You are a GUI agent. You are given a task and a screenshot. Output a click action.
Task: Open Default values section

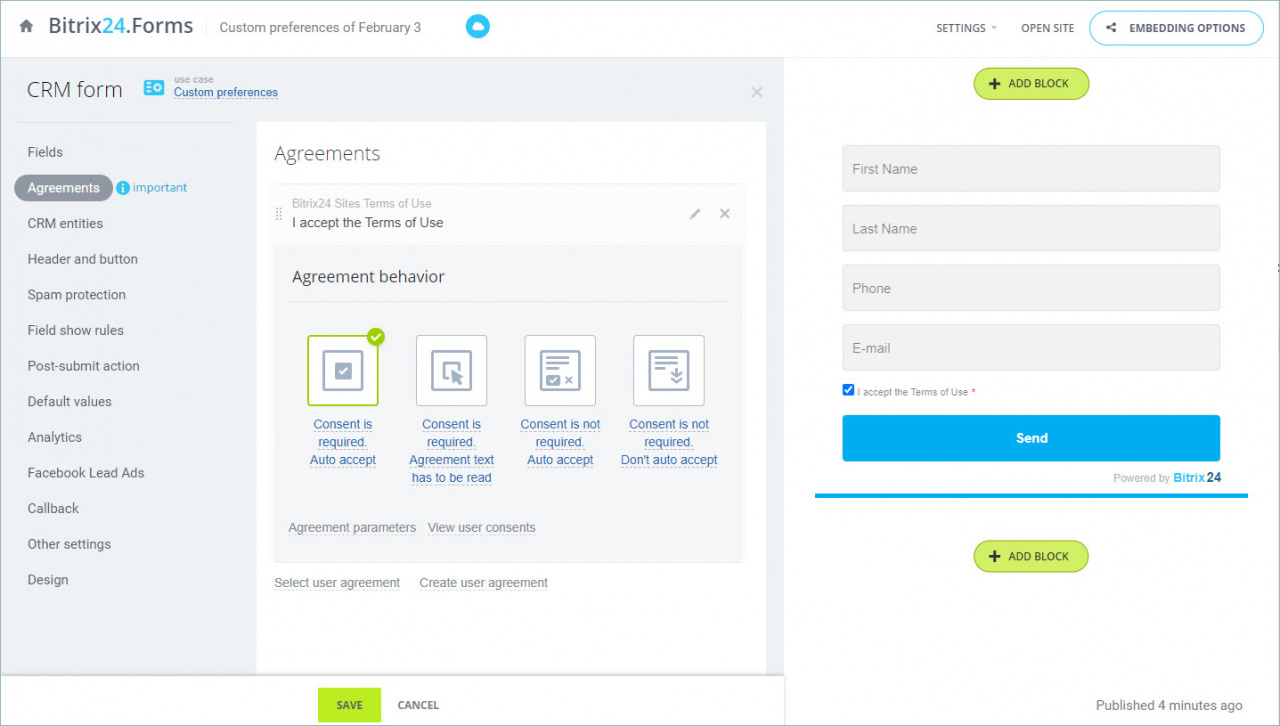click(70, 401)
